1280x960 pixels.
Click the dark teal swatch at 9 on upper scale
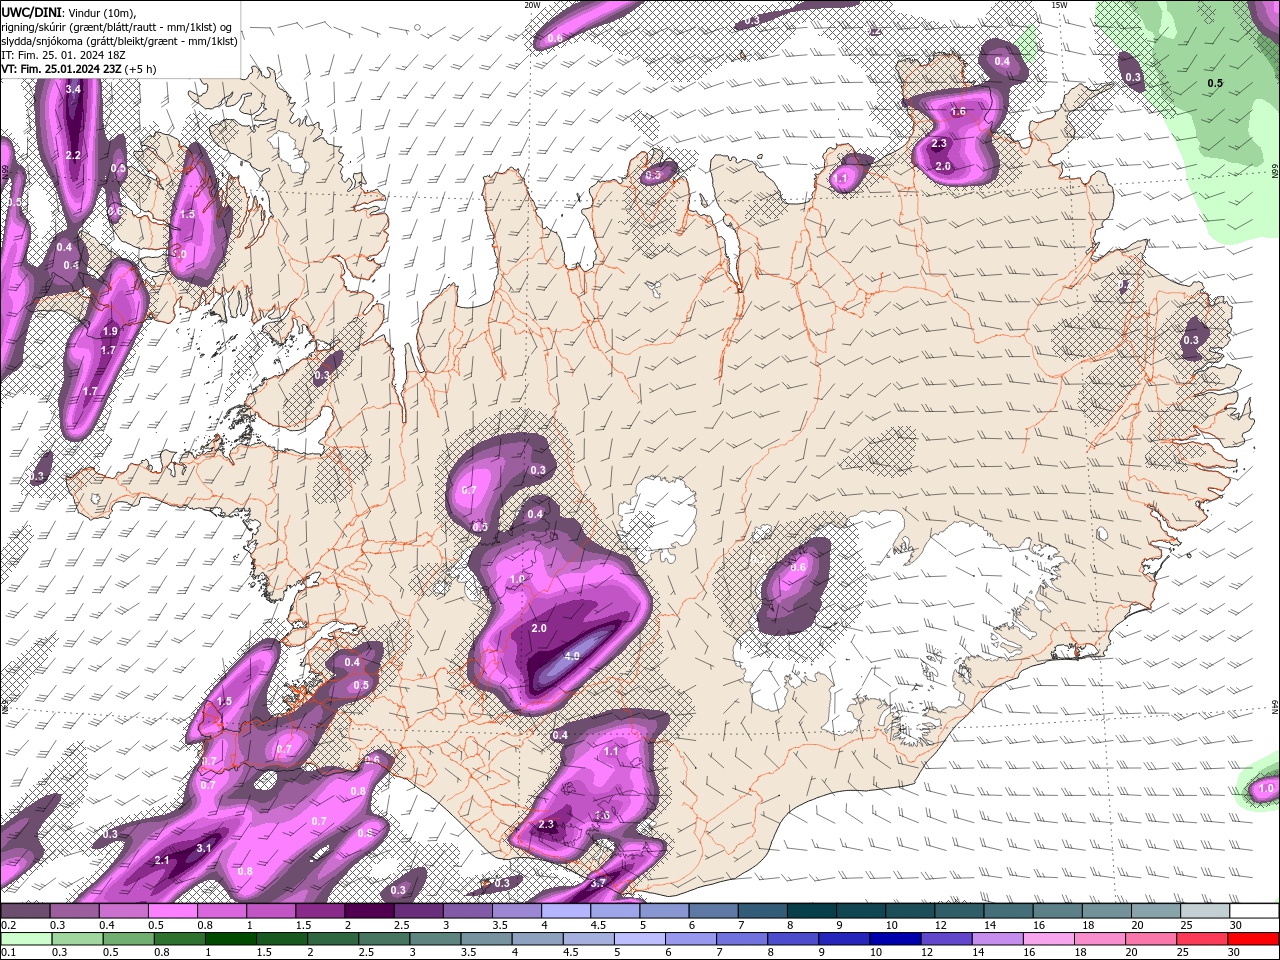tap(811, 911)
